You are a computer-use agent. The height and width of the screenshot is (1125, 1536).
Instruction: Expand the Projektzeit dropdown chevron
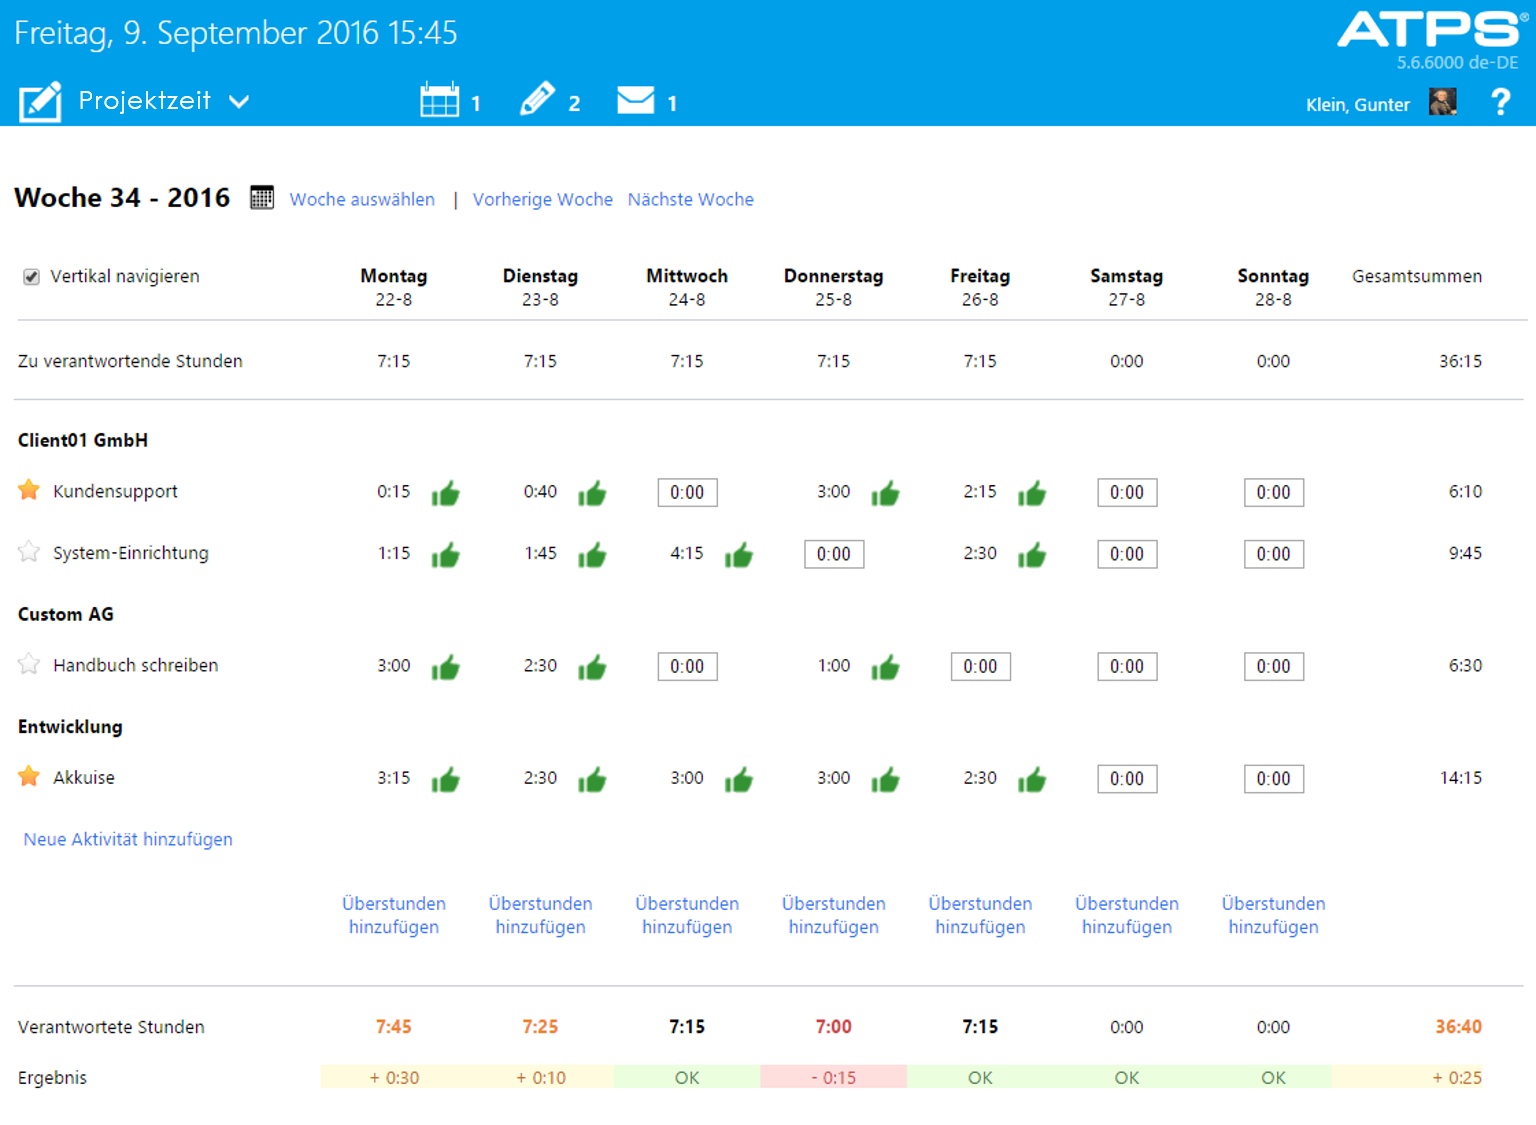(x=239, y=101)
